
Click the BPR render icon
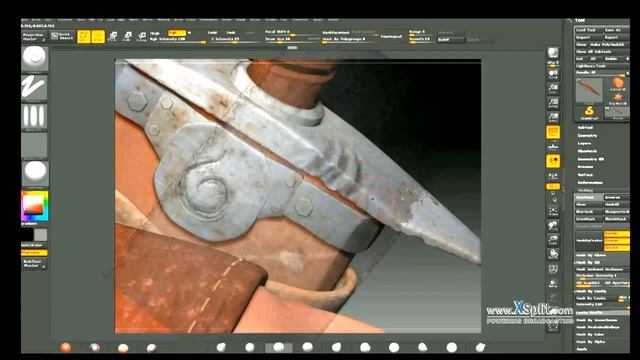click(x=553, y=53)
